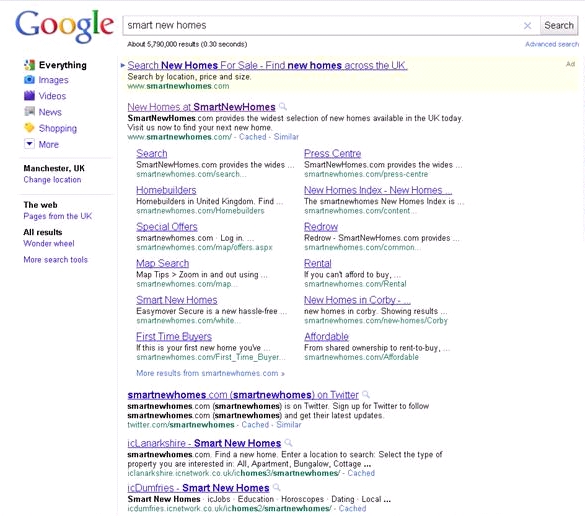Open Advanced search link
This screenshot has height=516, width=585.
click(552, 44)
